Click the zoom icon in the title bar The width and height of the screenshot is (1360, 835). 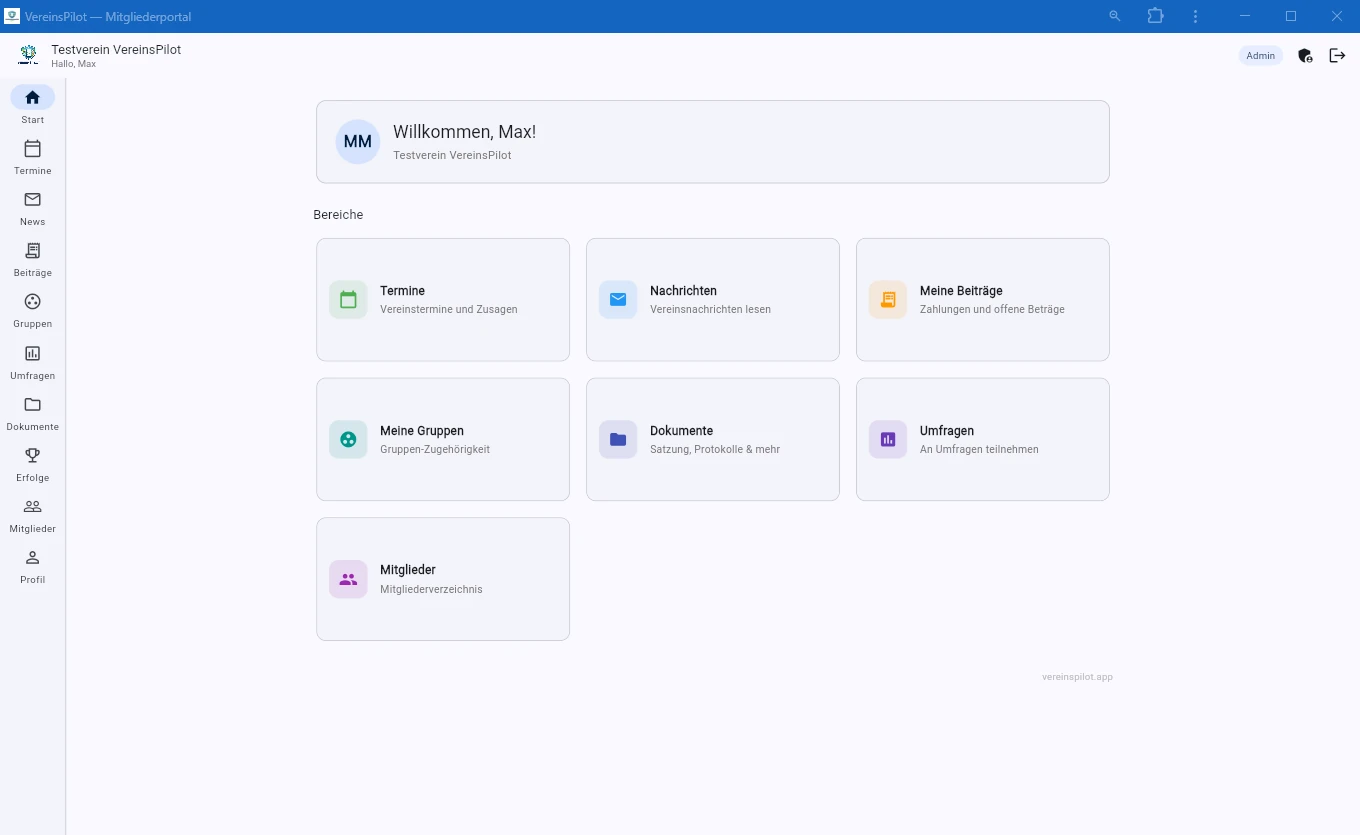pos(1113,16)
